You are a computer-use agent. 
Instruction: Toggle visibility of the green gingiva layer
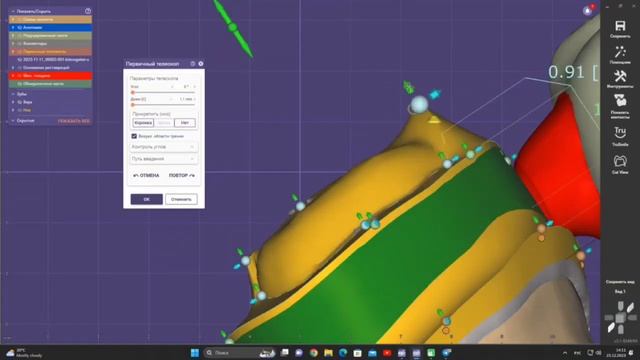(19, 84)
